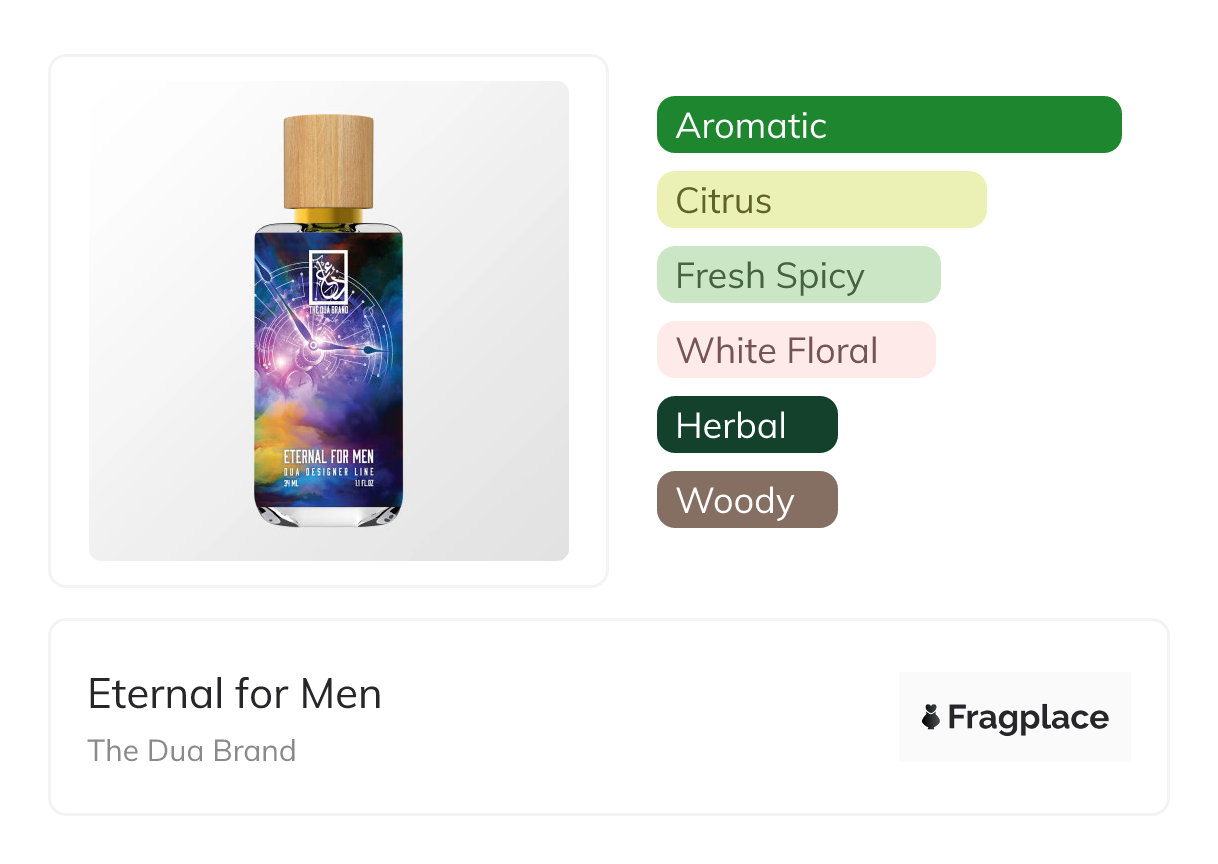Open the Eternal for Men title
This screenshot has width=1218, height=864.
pyautogui.click(x=235, y=694)
